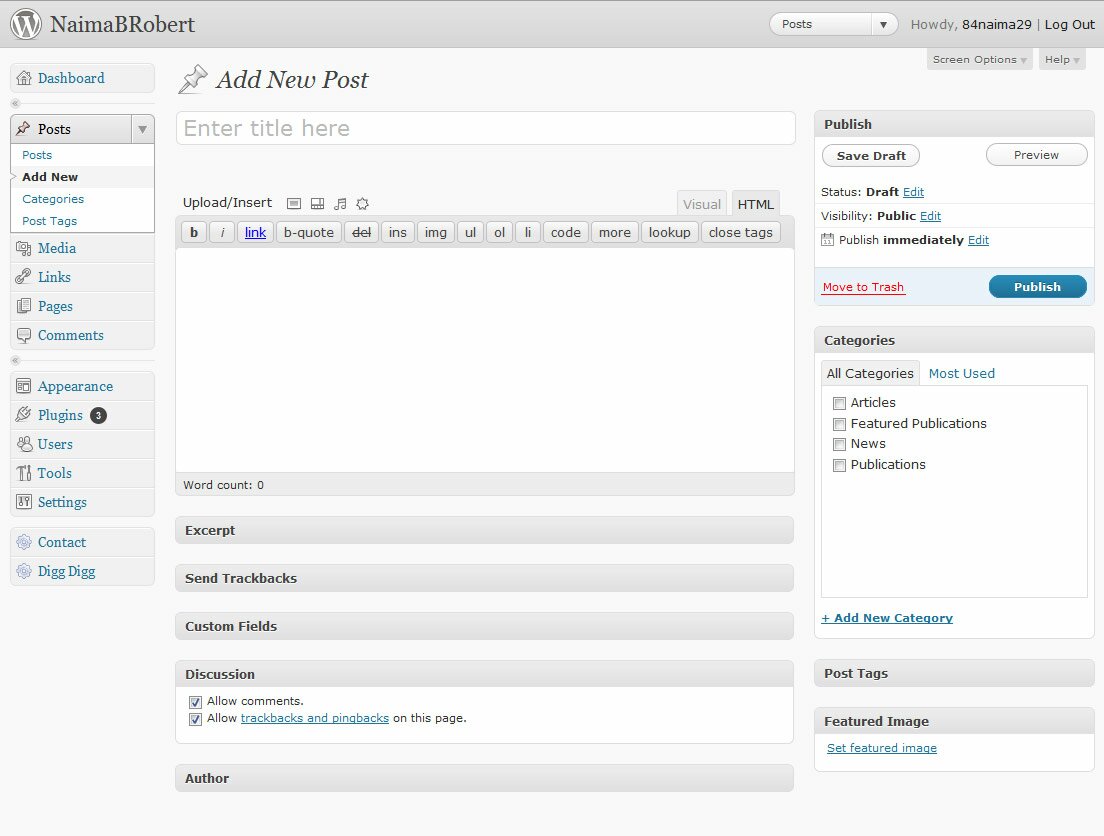Click the Preview button
This screenshot has height=836, width=1104.
pyautogui.click(x=1036, y=155)
